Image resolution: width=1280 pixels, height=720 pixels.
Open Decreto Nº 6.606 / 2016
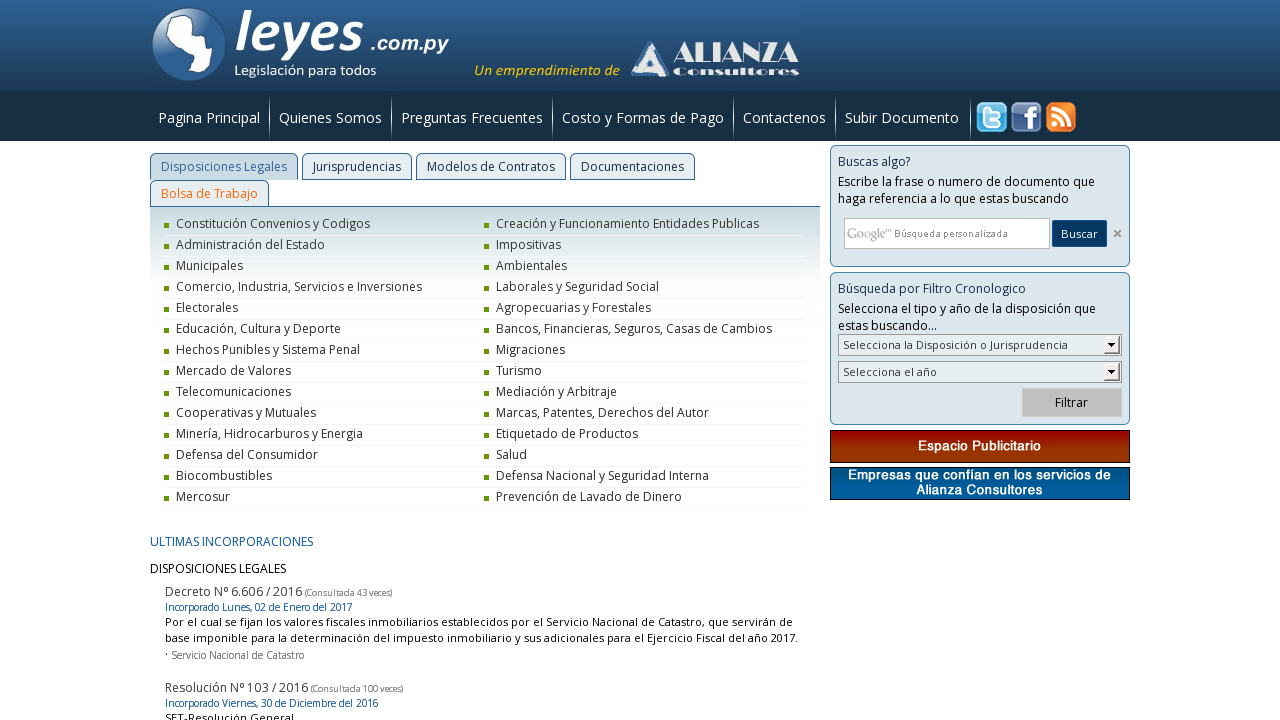pos(233,592)
